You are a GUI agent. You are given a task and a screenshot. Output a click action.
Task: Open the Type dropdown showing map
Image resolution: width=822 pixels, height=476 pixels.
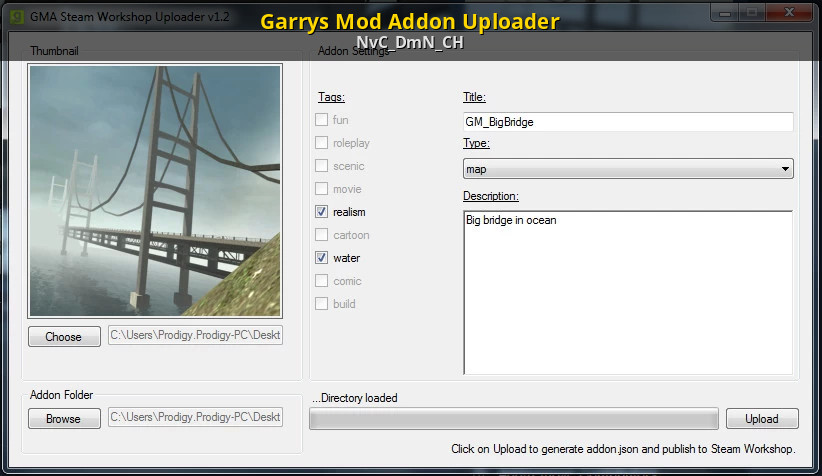click(627, 169)
